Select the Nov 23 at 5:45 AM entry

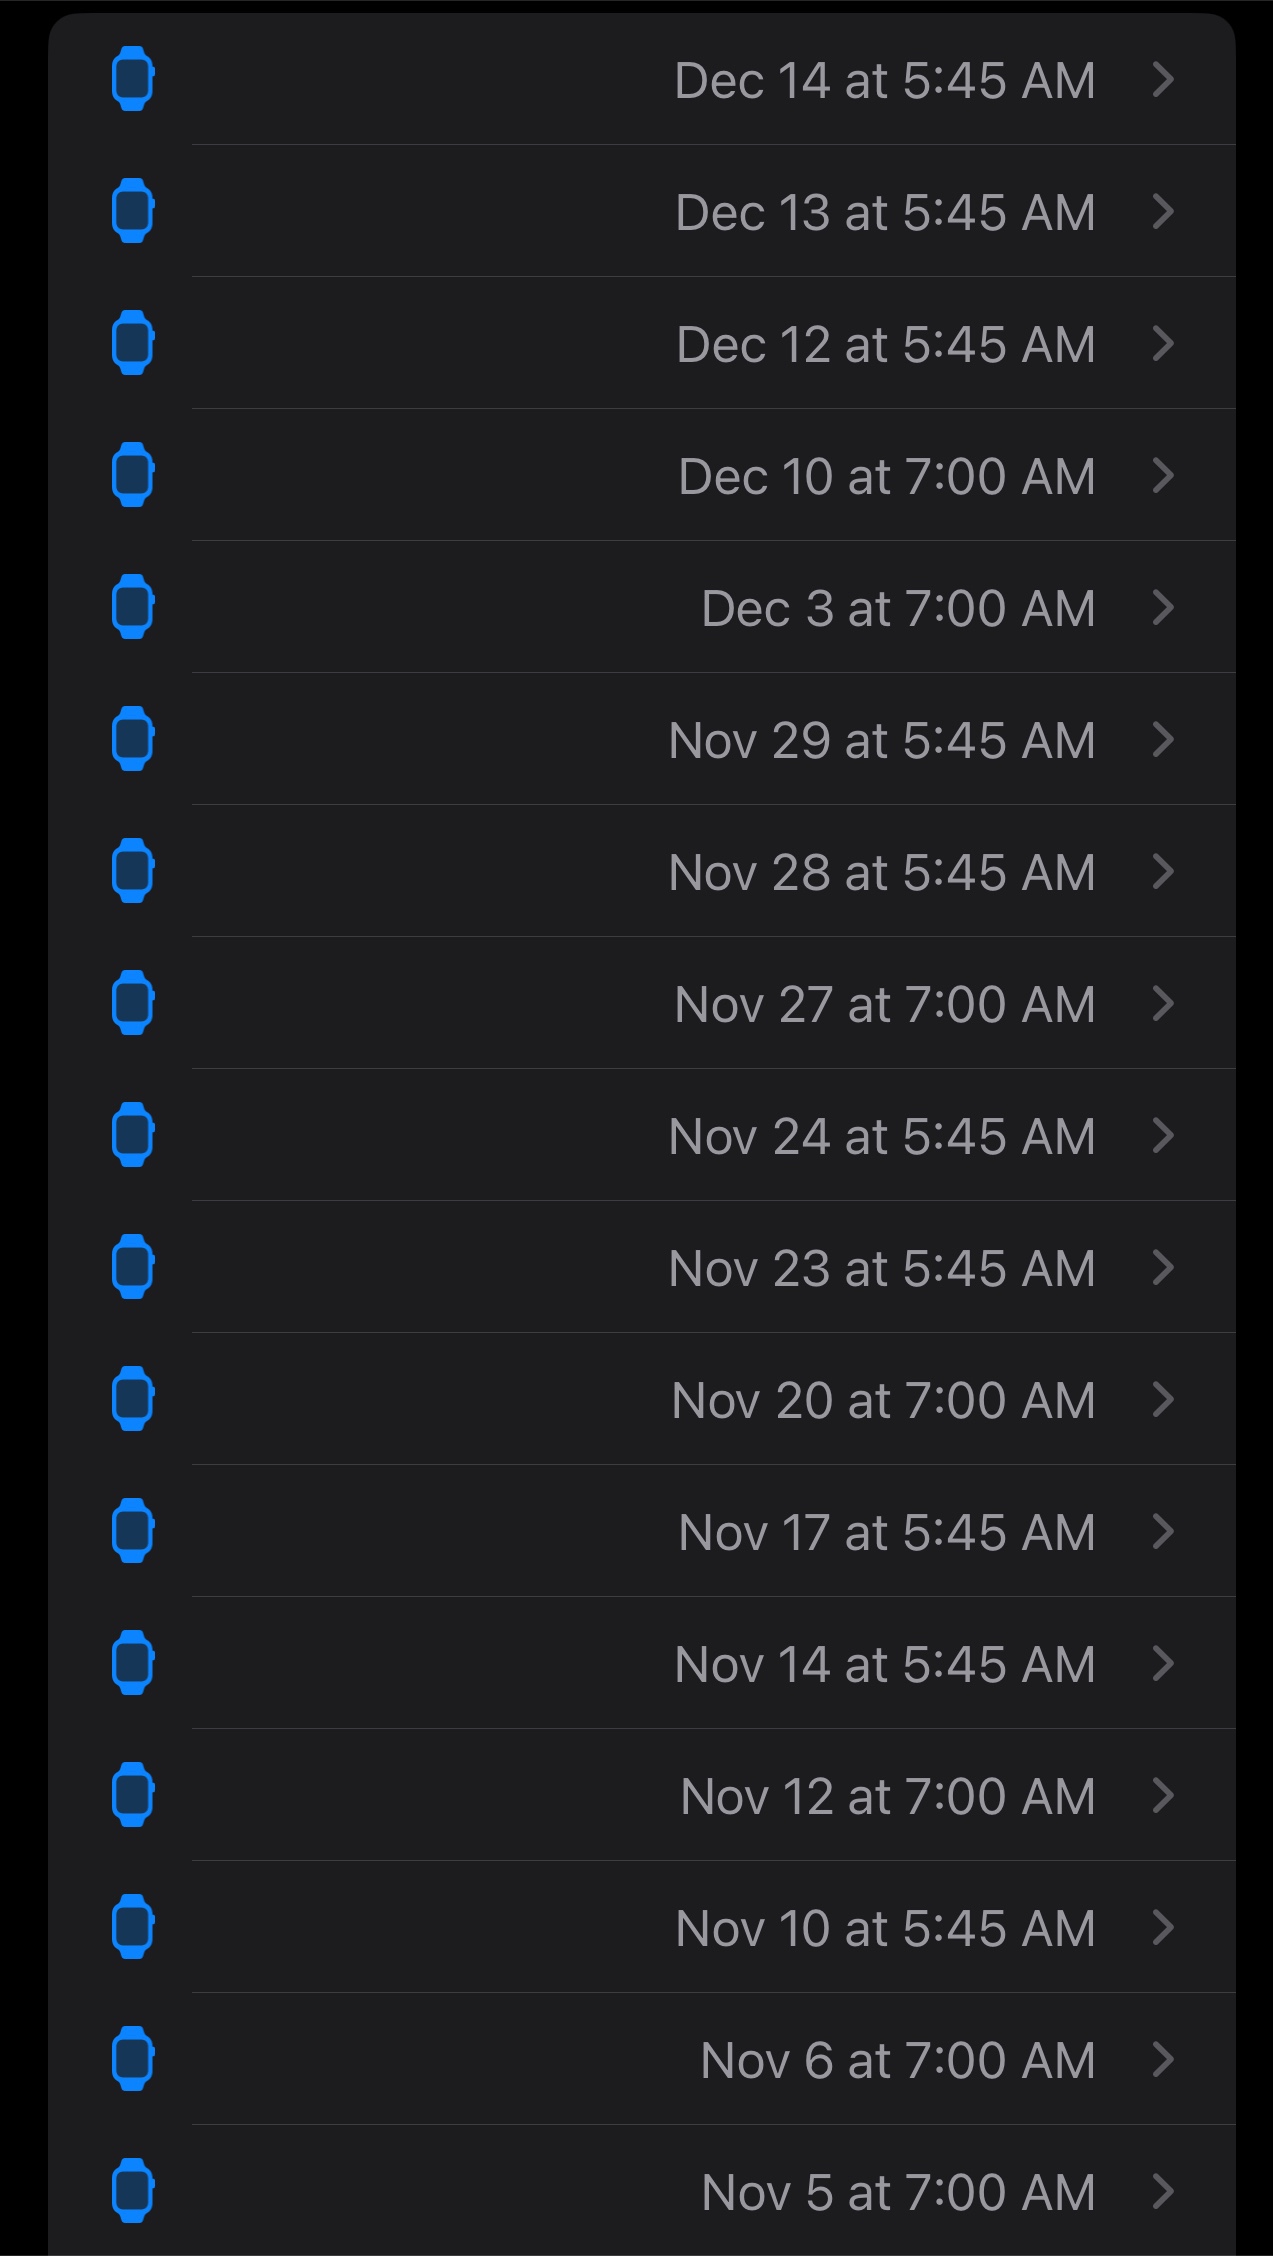tap(881, 1268)
